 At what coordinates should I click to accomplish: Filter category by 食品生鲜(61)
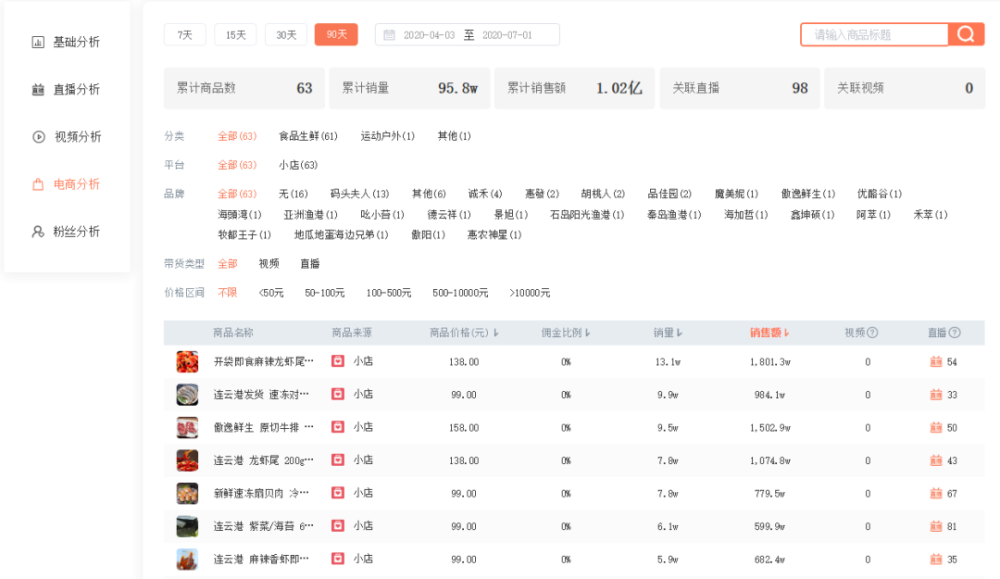tap(308, 136)
